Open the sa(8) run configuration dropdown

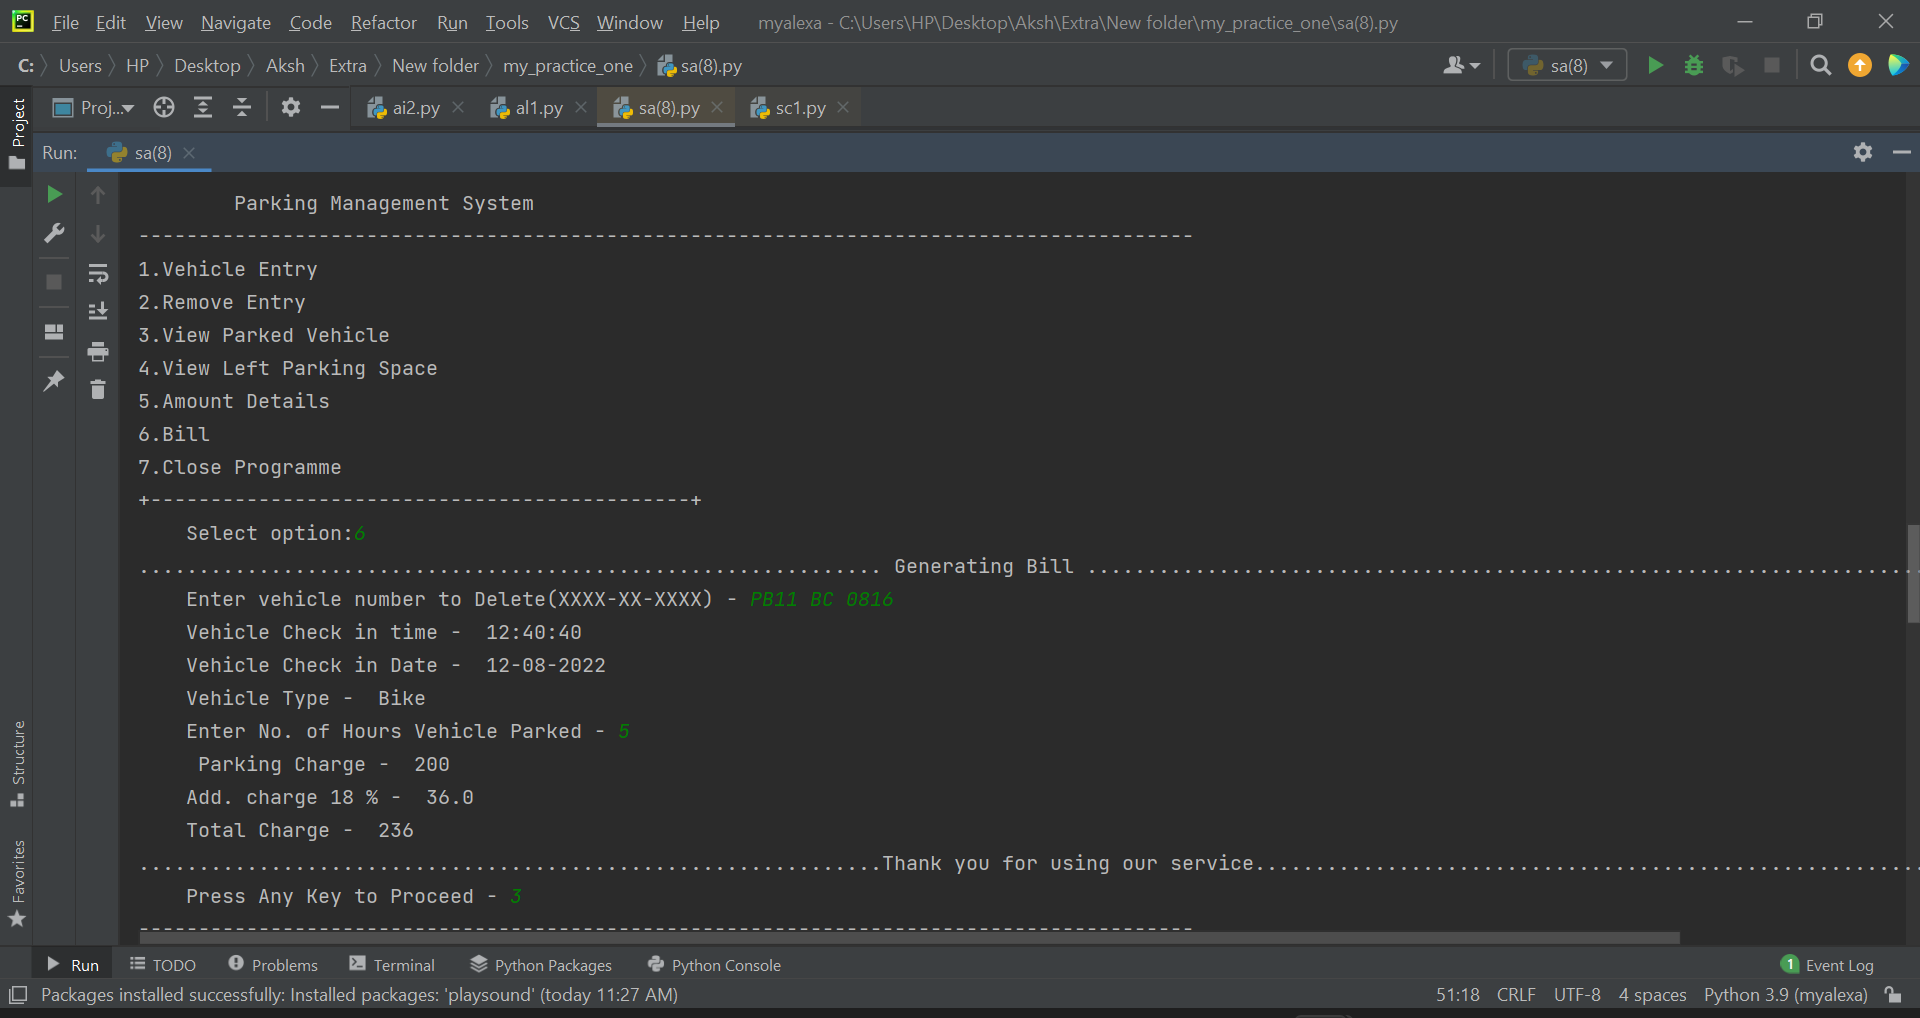[1567, 66]
